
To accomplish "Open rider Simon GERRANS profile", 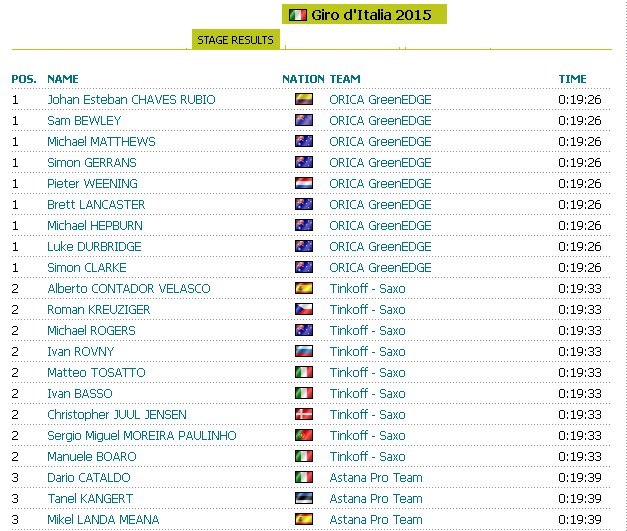I will pyautogui.click(x=92, y=162).
